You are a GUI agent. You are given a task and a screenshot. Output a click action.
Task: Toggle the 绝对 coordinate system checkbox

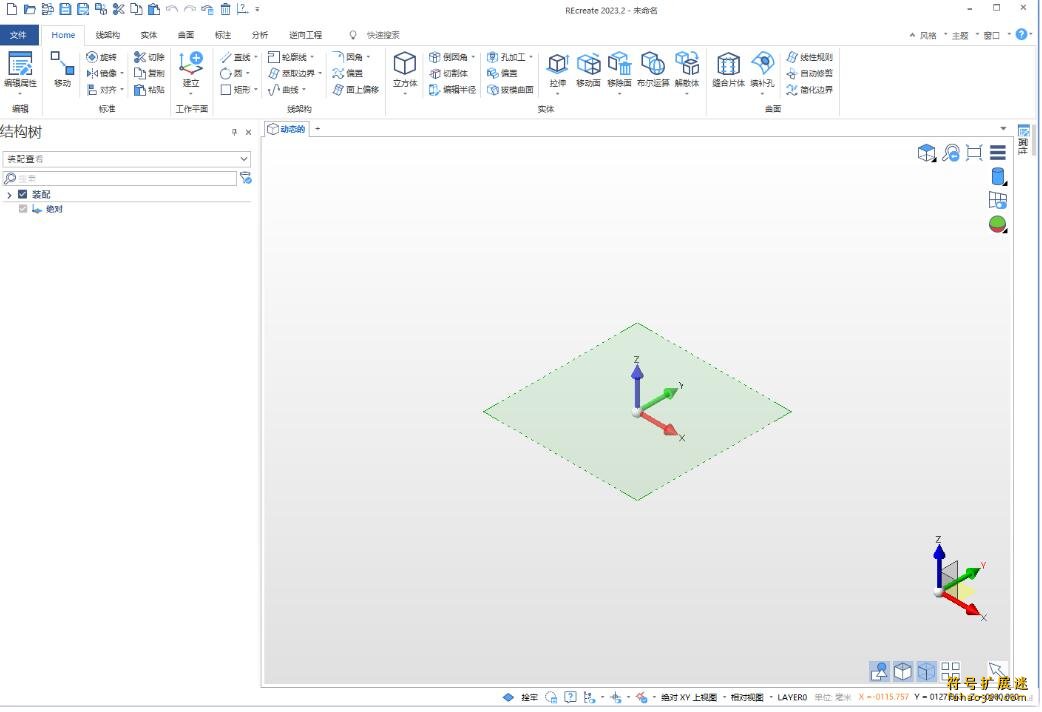23,209
